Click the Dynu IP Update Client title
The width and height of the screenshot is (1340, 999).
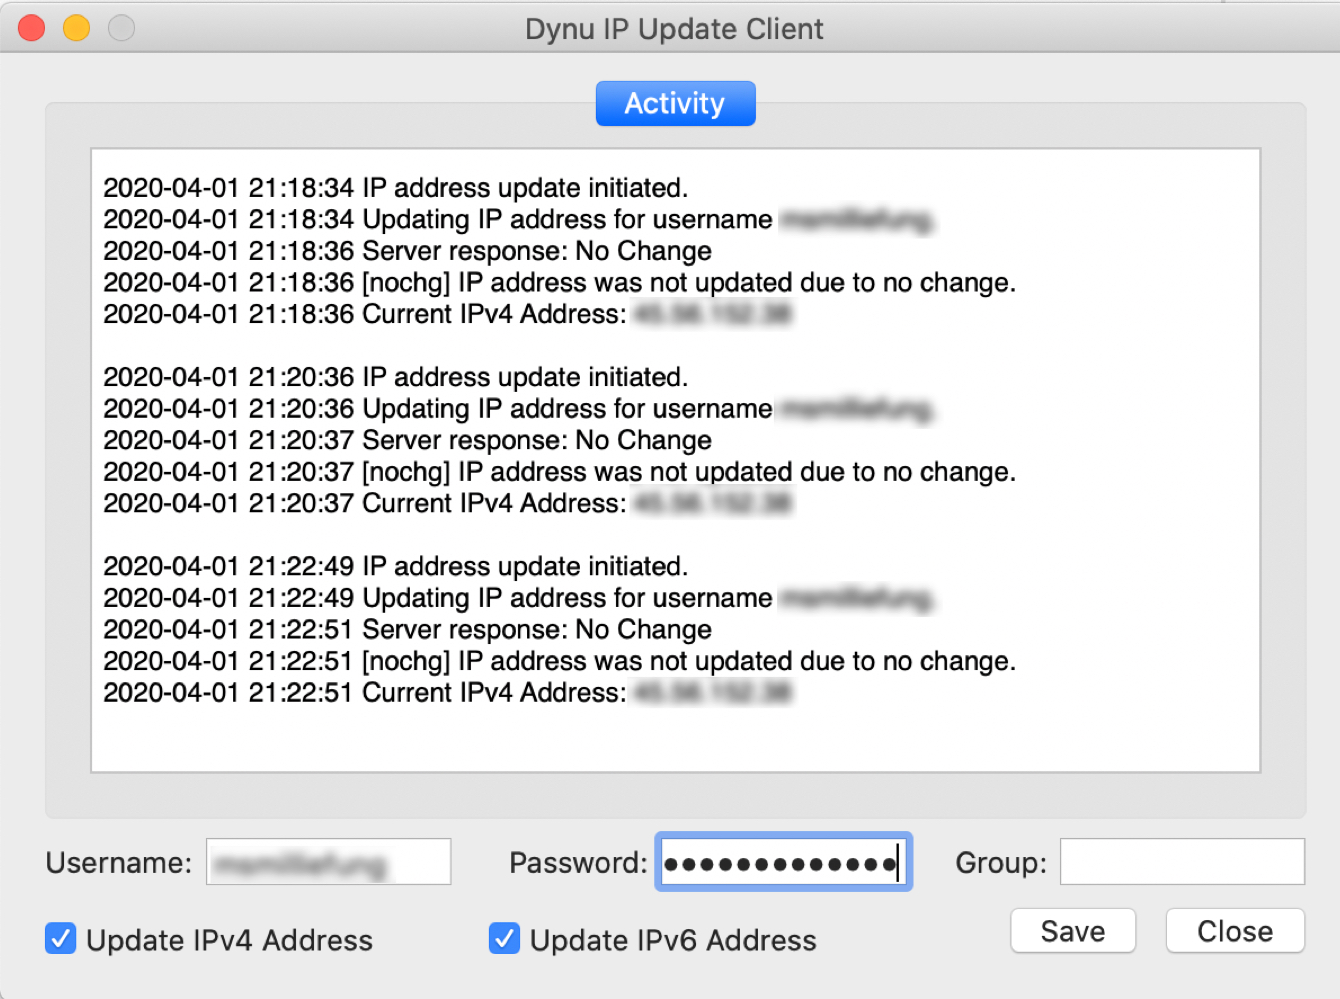(x=674, y=29)
